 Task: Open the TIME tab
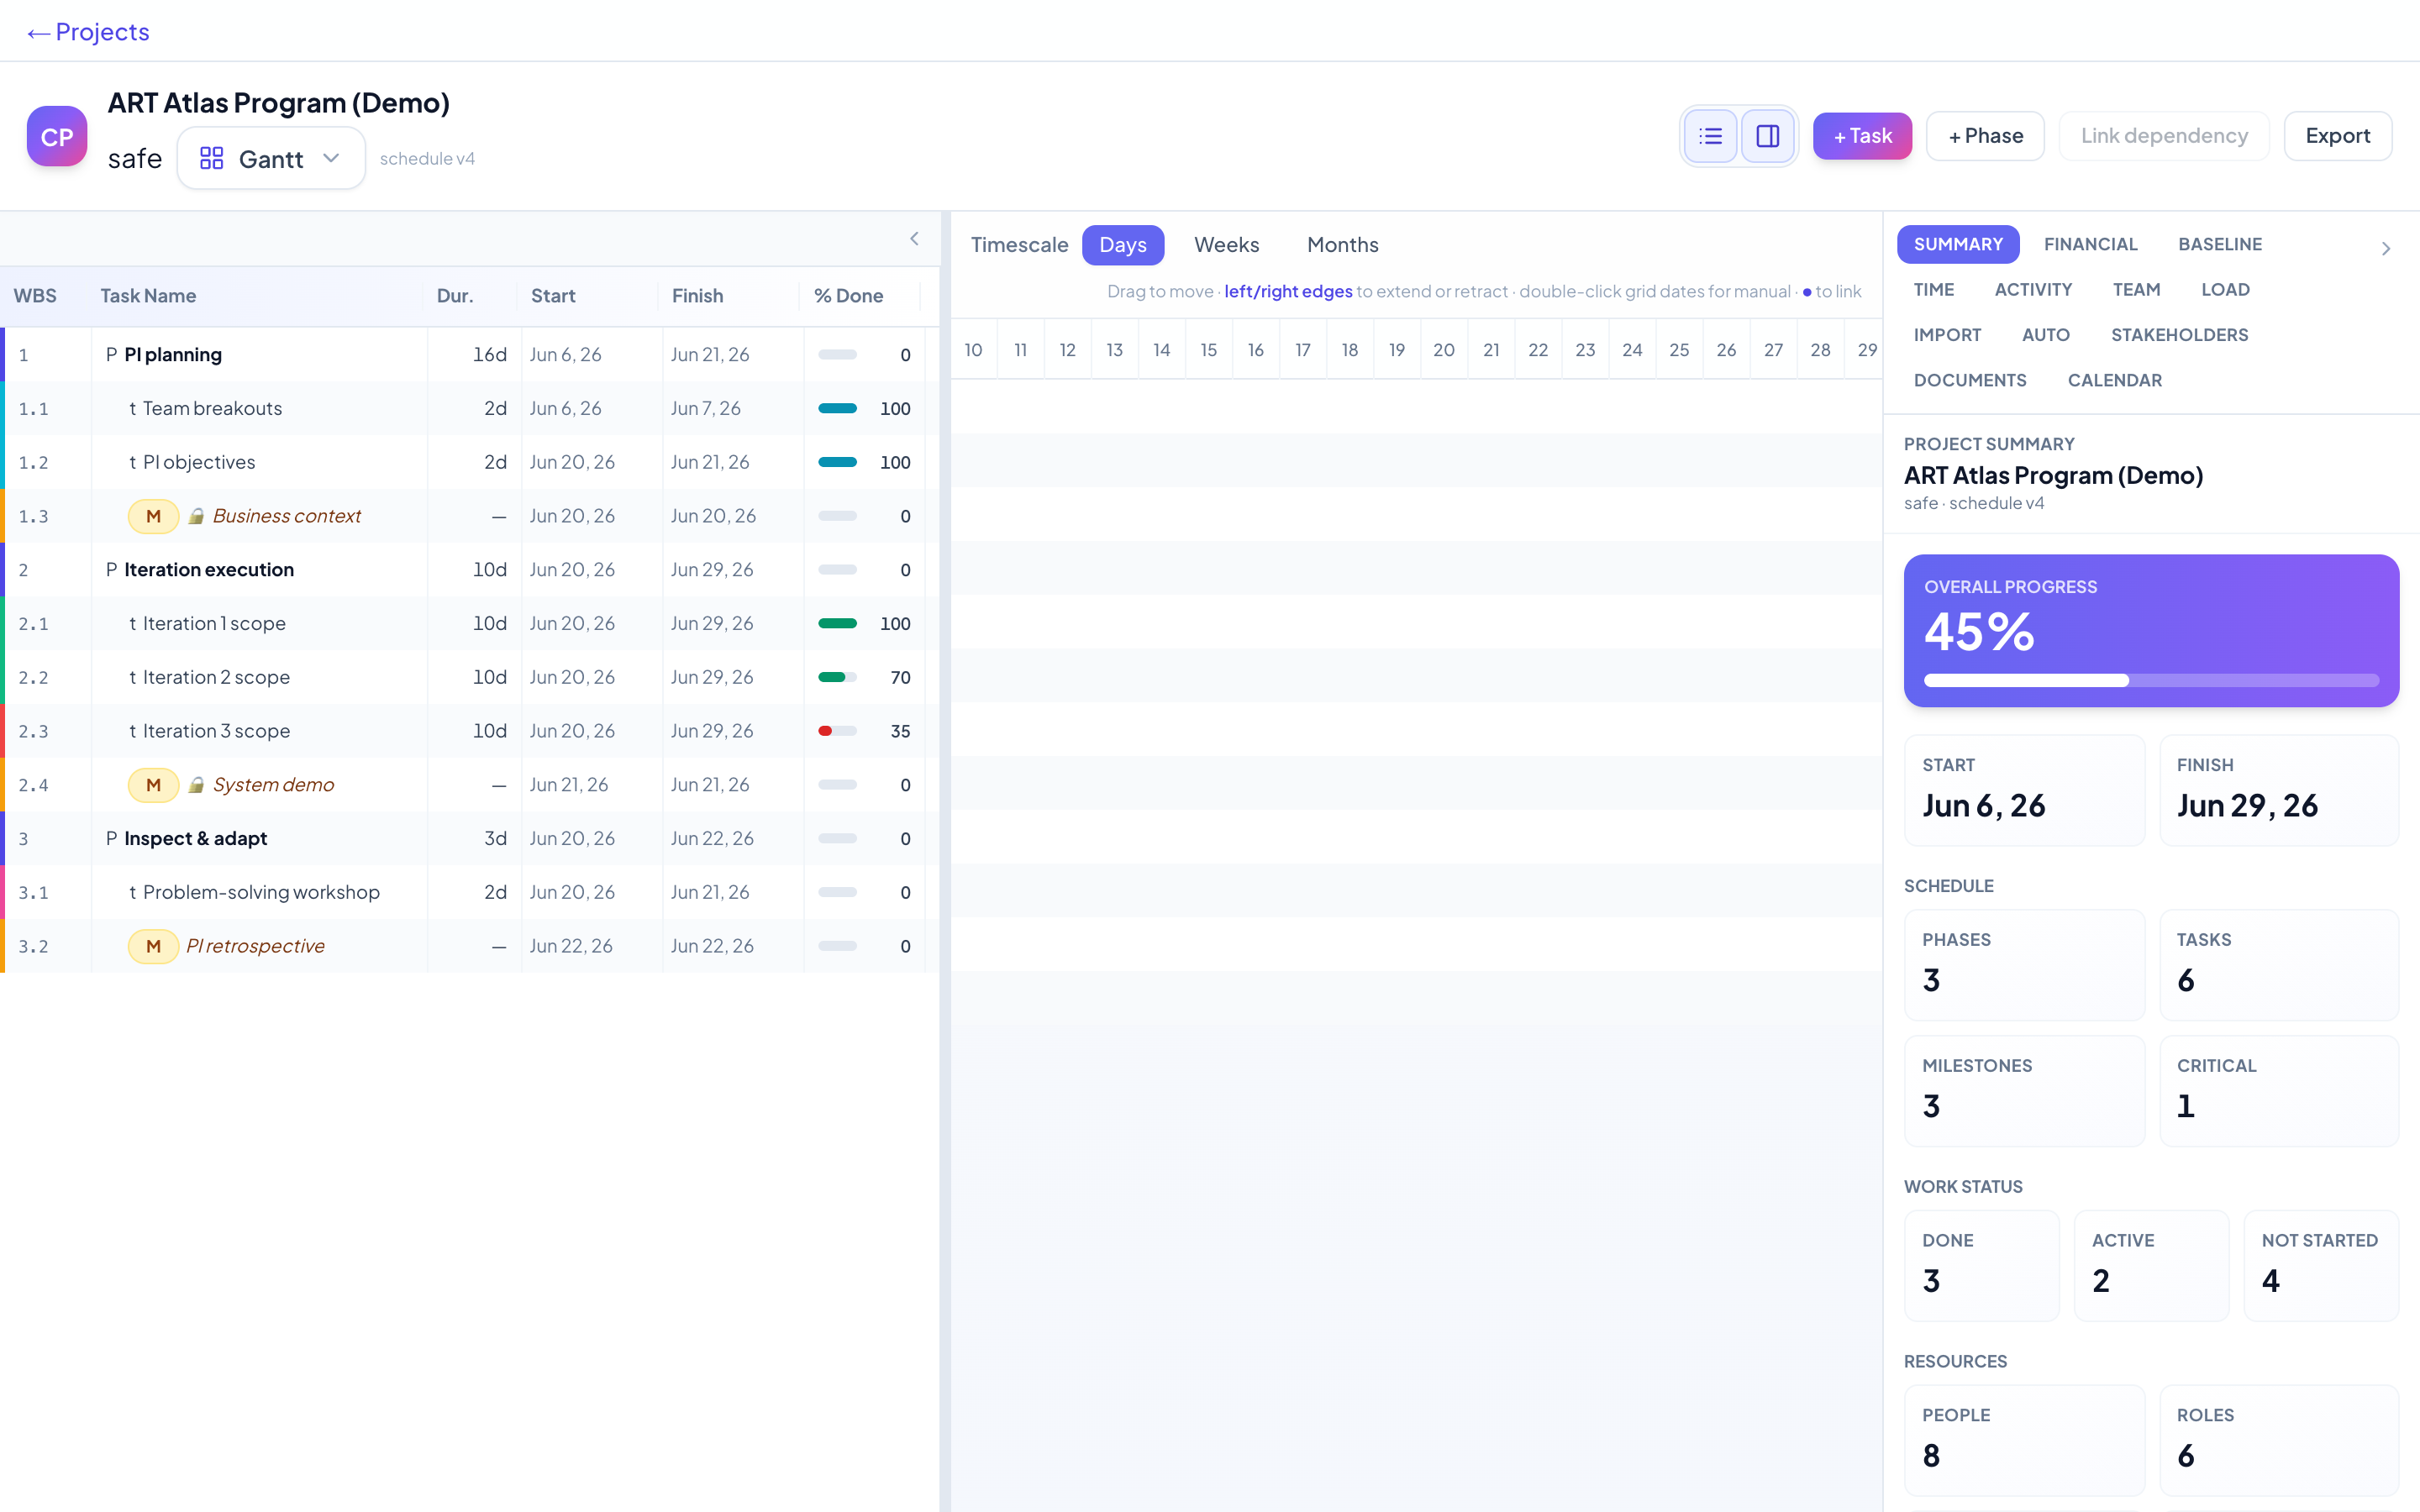pyautogui.click(x=1933, y=290)
